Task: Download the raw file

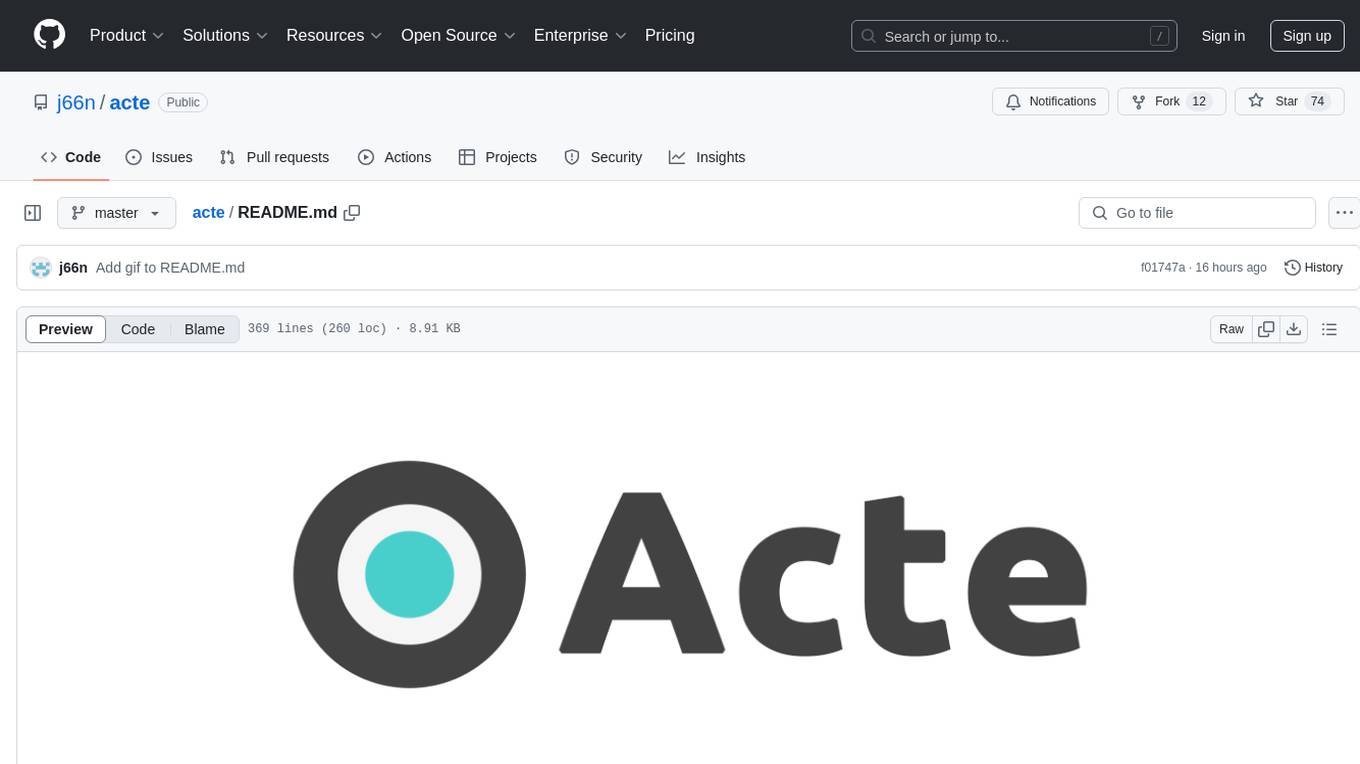Action: [1293, 329]
